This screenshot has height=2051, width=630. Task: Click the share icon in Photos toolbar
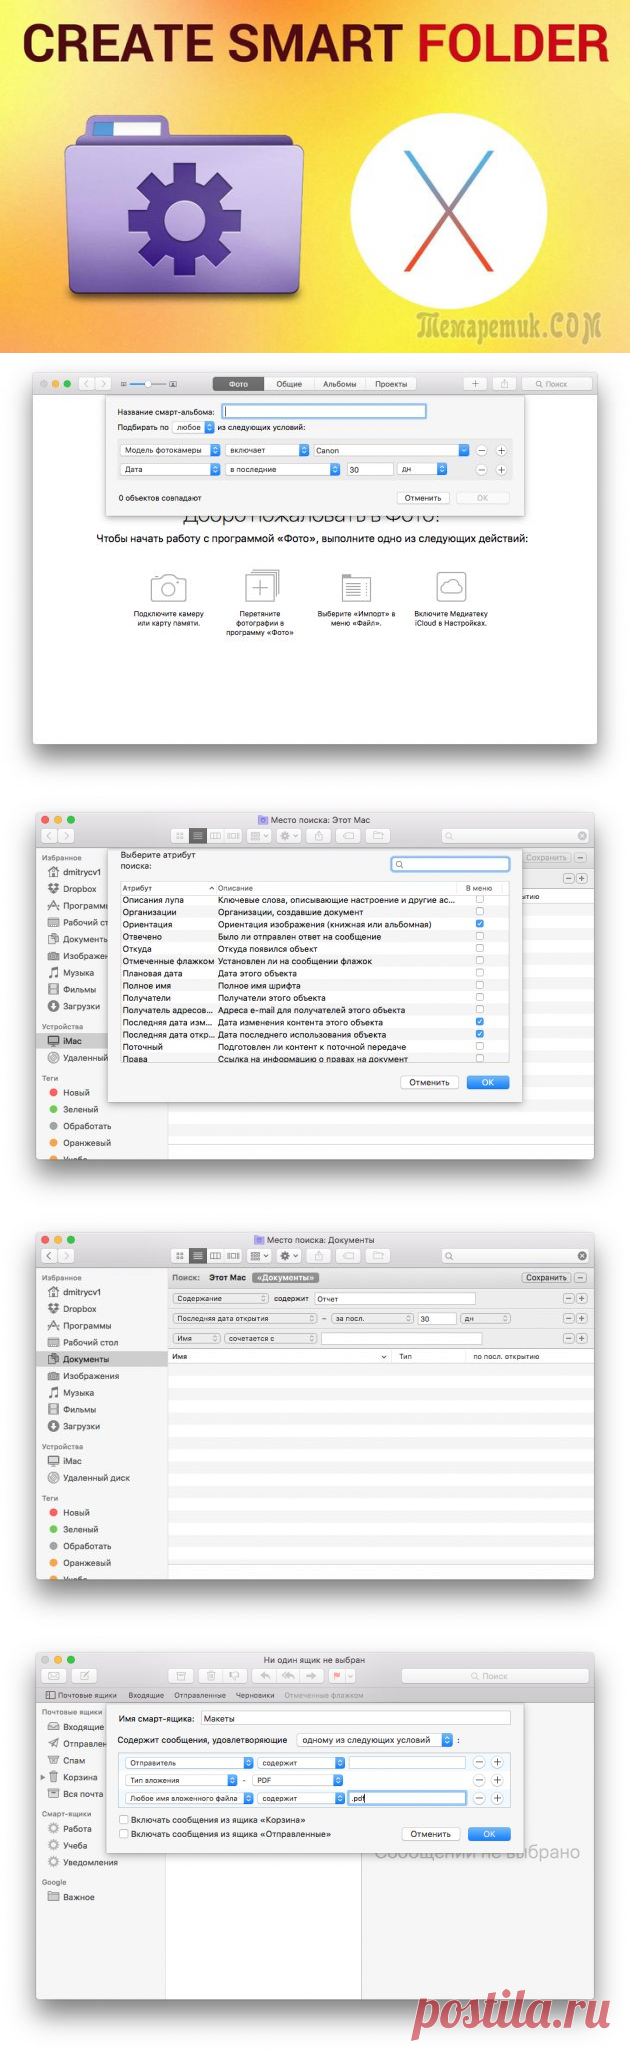point(505,384)
